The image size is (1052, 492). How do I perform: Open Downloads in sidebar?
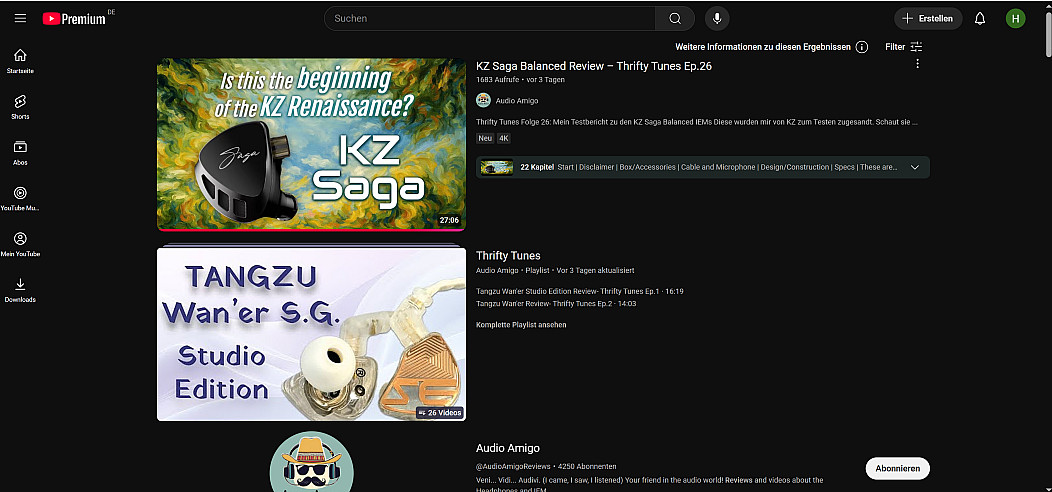click(20, 290)
